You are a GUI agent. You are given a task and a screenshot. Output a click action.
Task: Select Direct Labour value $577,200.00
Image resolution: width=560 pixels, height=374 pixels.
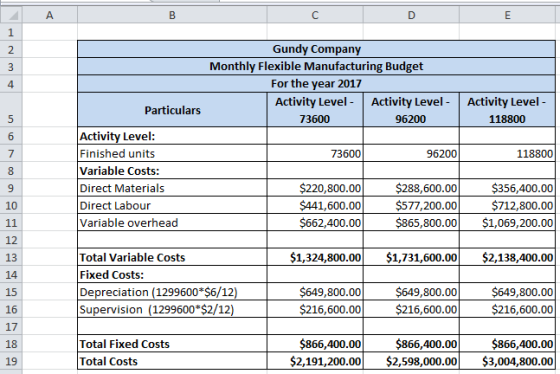(x=411, y=205)
